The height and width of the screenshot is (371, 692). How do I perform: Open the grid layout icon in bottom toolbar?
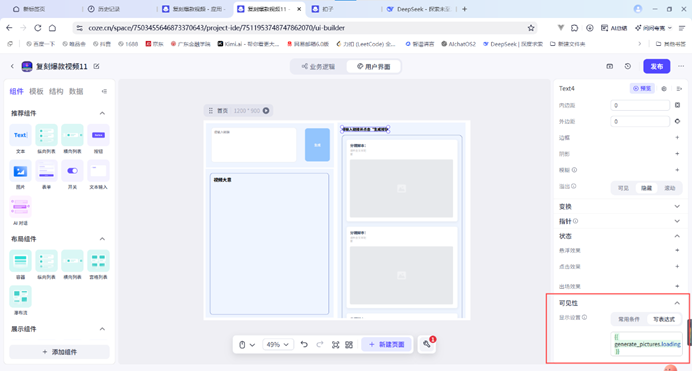[349, 345]
